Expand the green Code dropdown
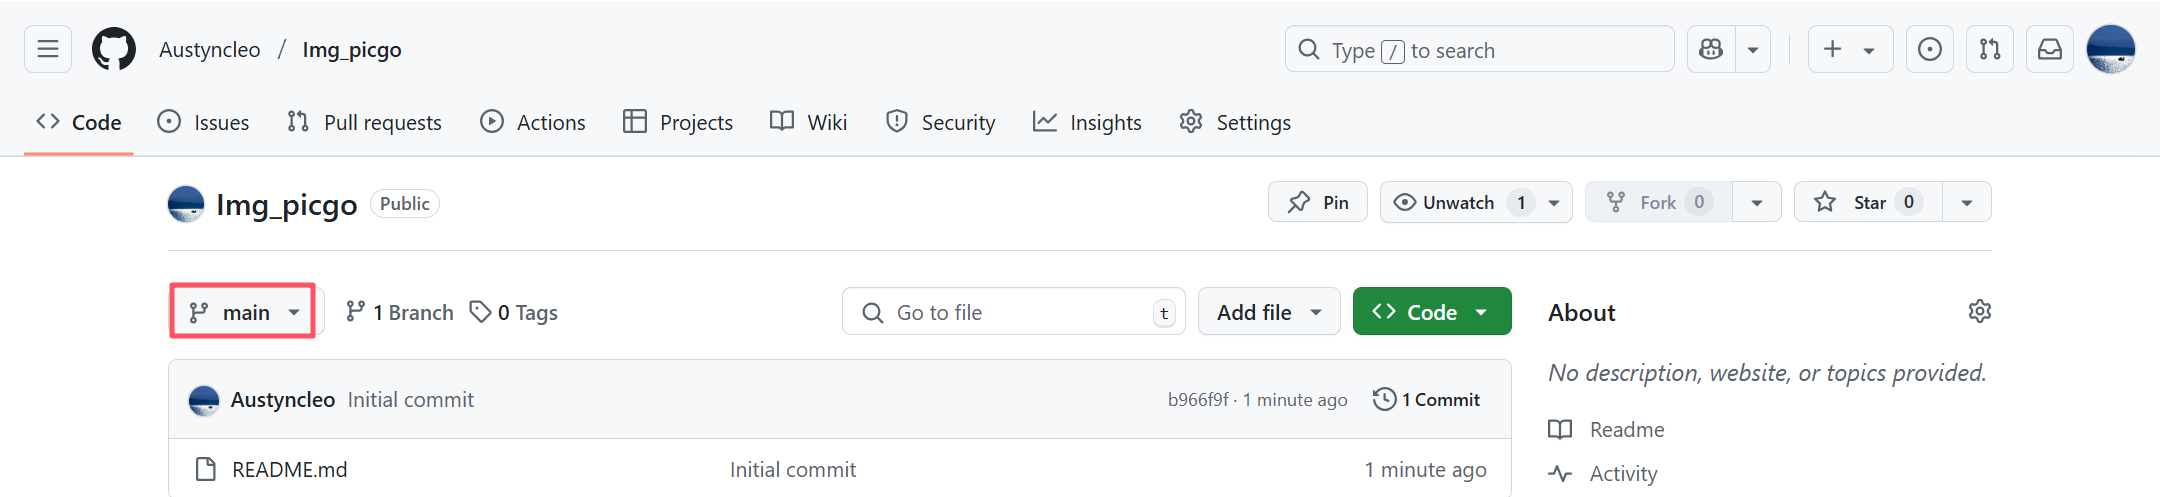Viewport: 2160px width, 497px height. (x=1431, y=312)
